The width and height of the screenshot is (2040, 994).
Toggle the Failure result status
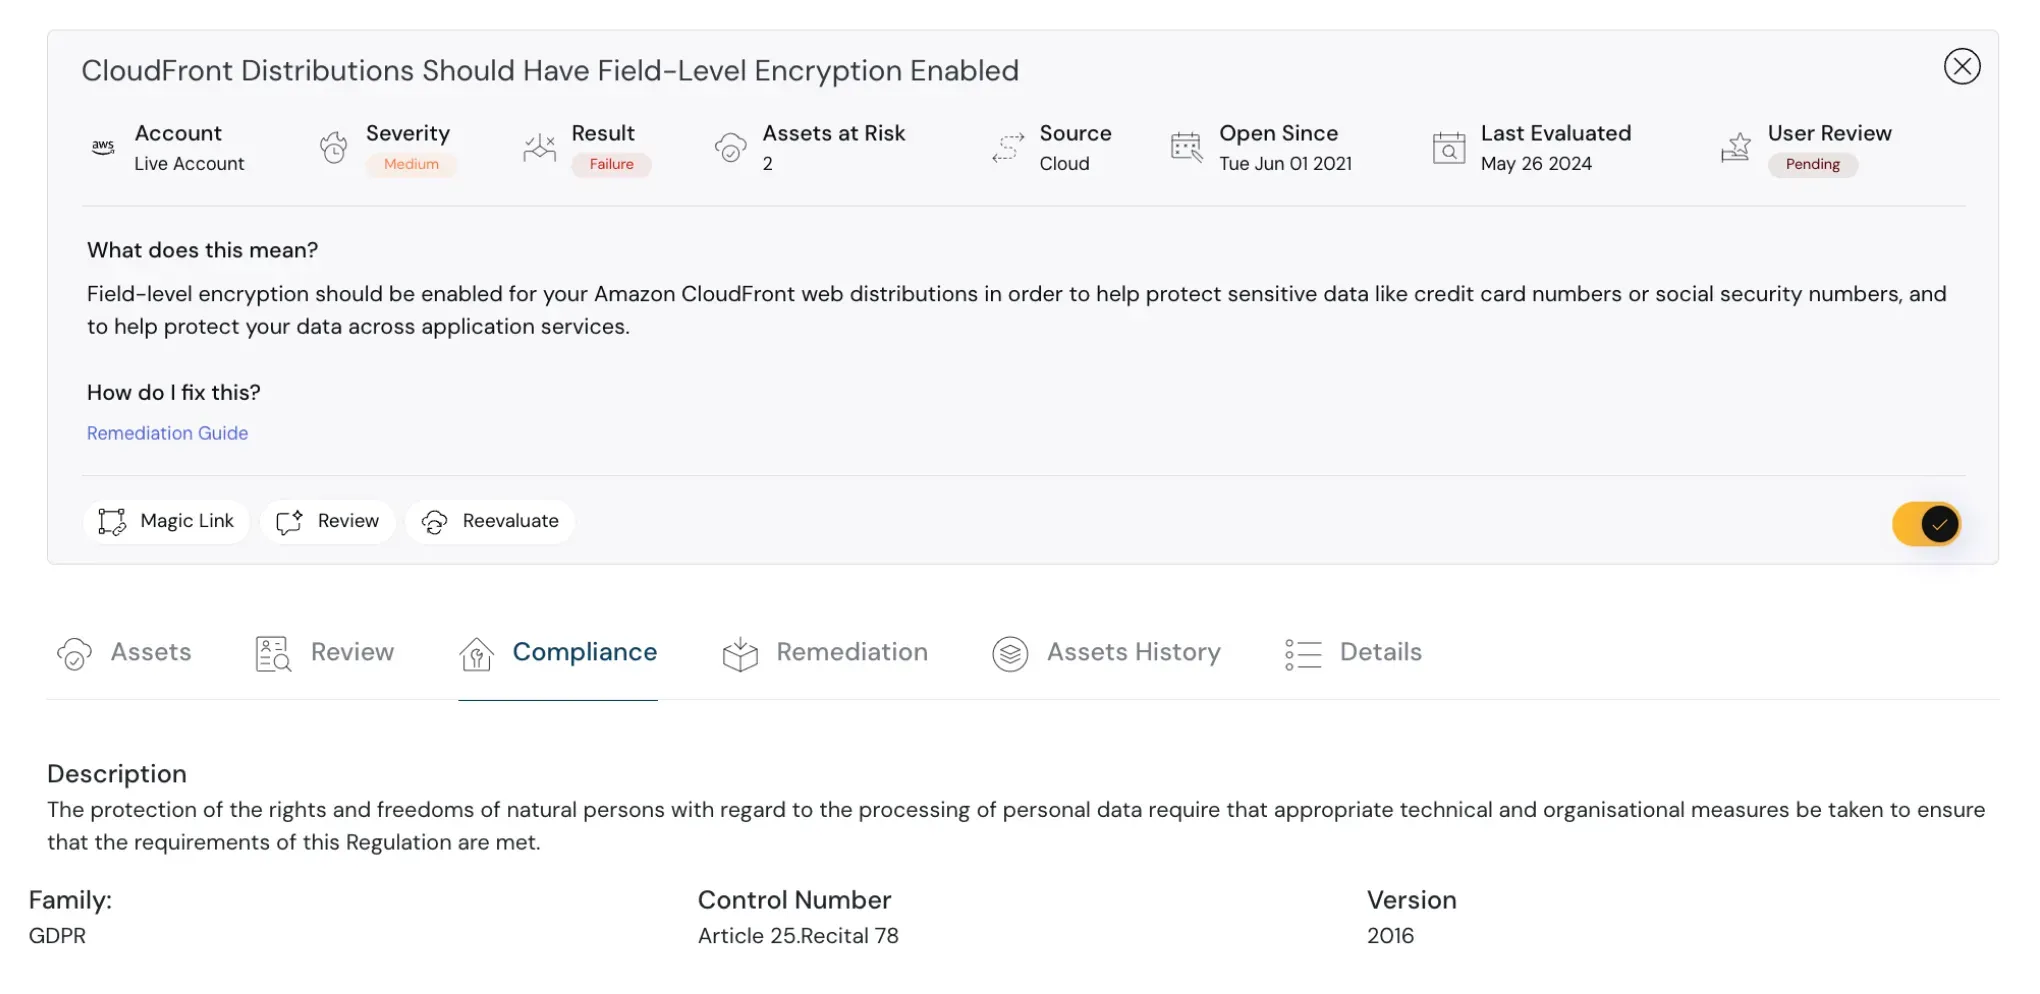coord(611,164)
